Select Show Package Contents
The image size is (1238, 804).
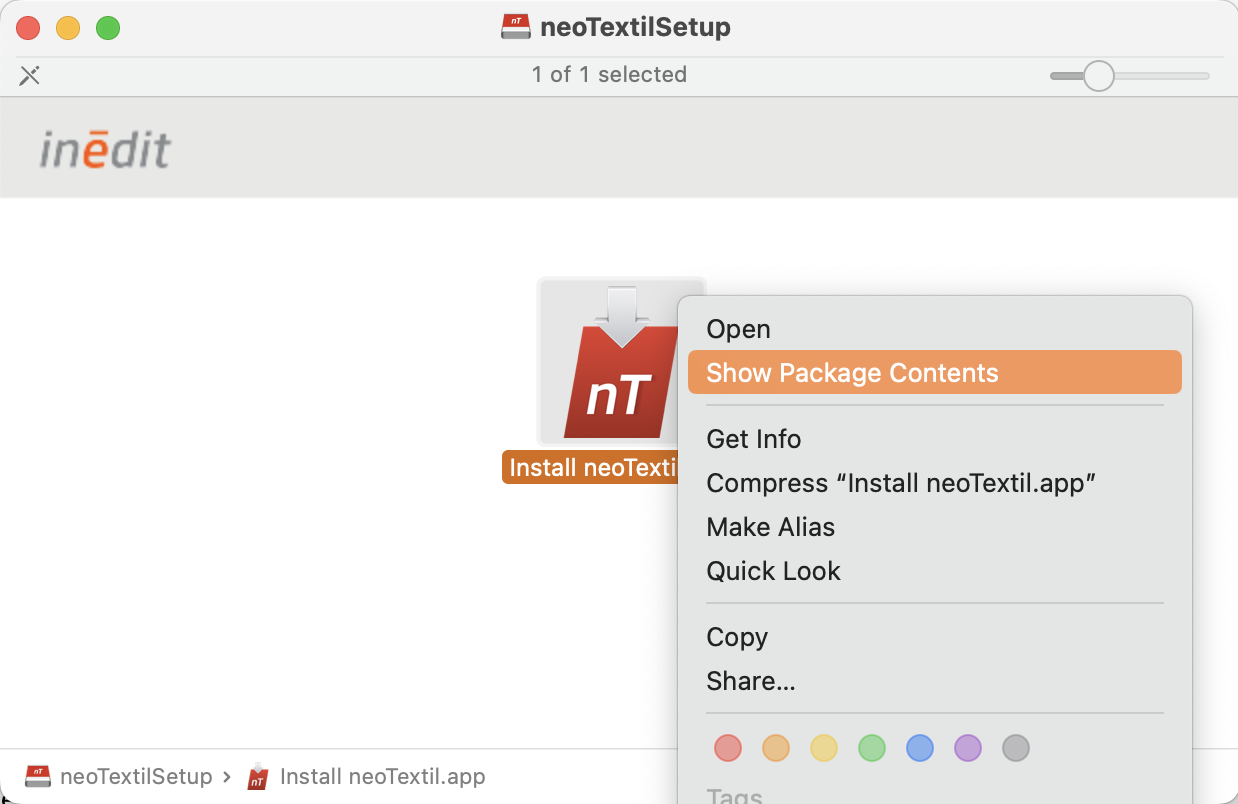click(934, 373)
